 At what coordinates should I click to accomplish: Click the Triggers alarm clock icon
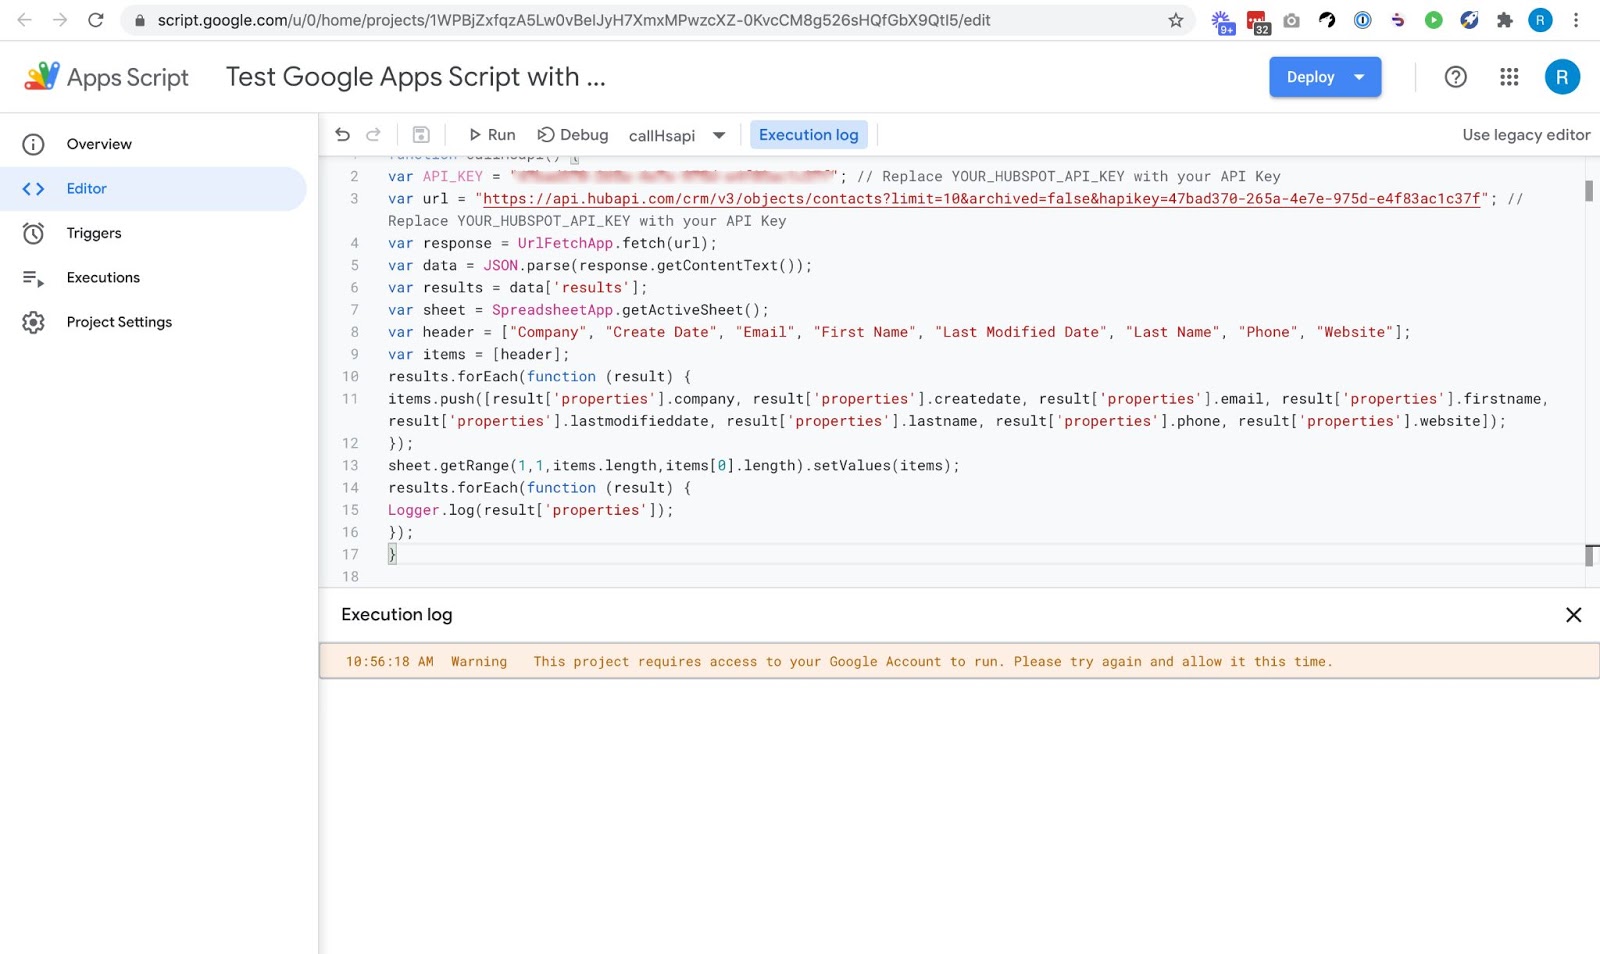point(34,233)
